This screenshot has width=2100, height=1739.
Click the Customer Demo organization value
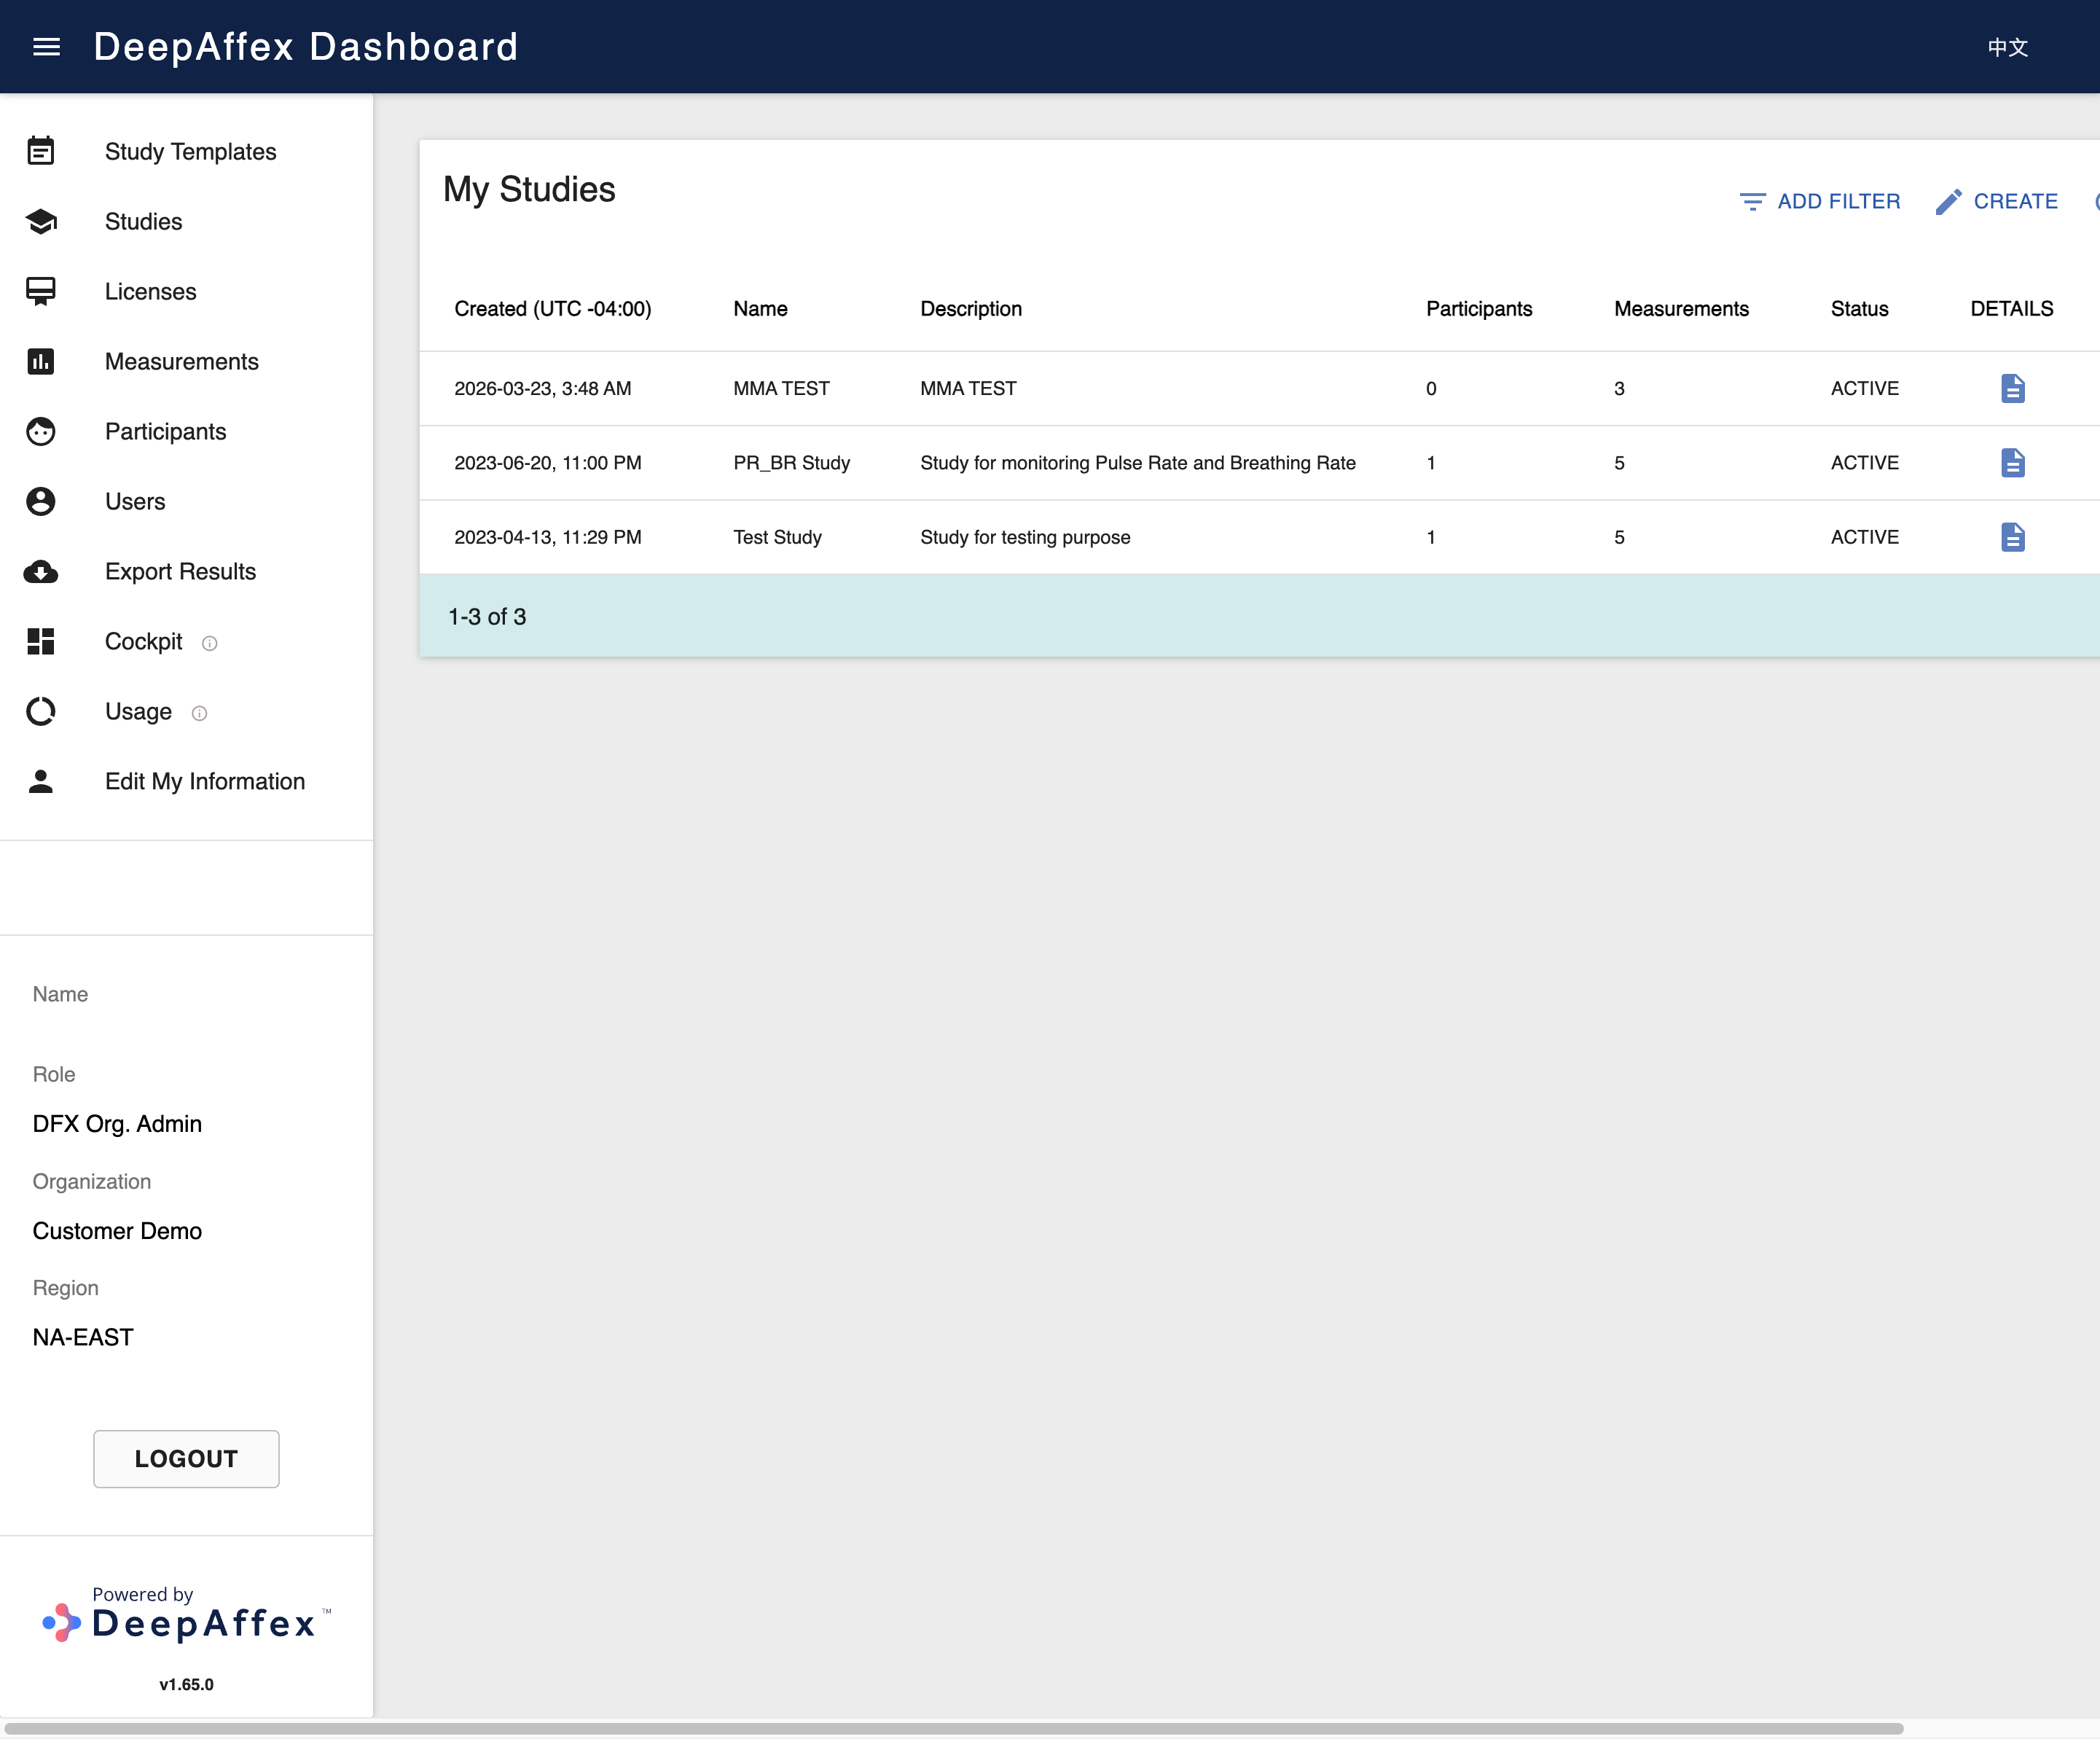[117, 1230]
